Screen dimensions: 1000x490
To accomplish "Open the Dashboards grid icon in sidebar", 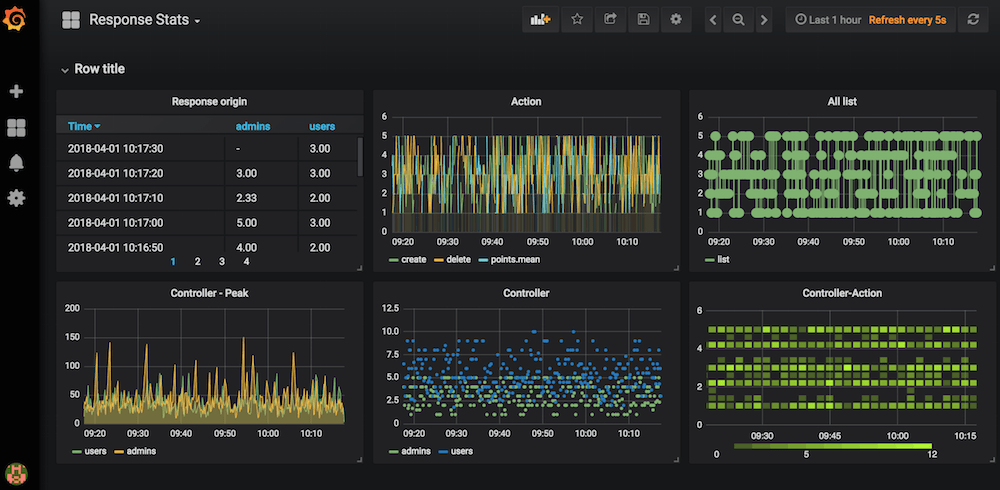I will pyautogui.click(x=16, y=127).
